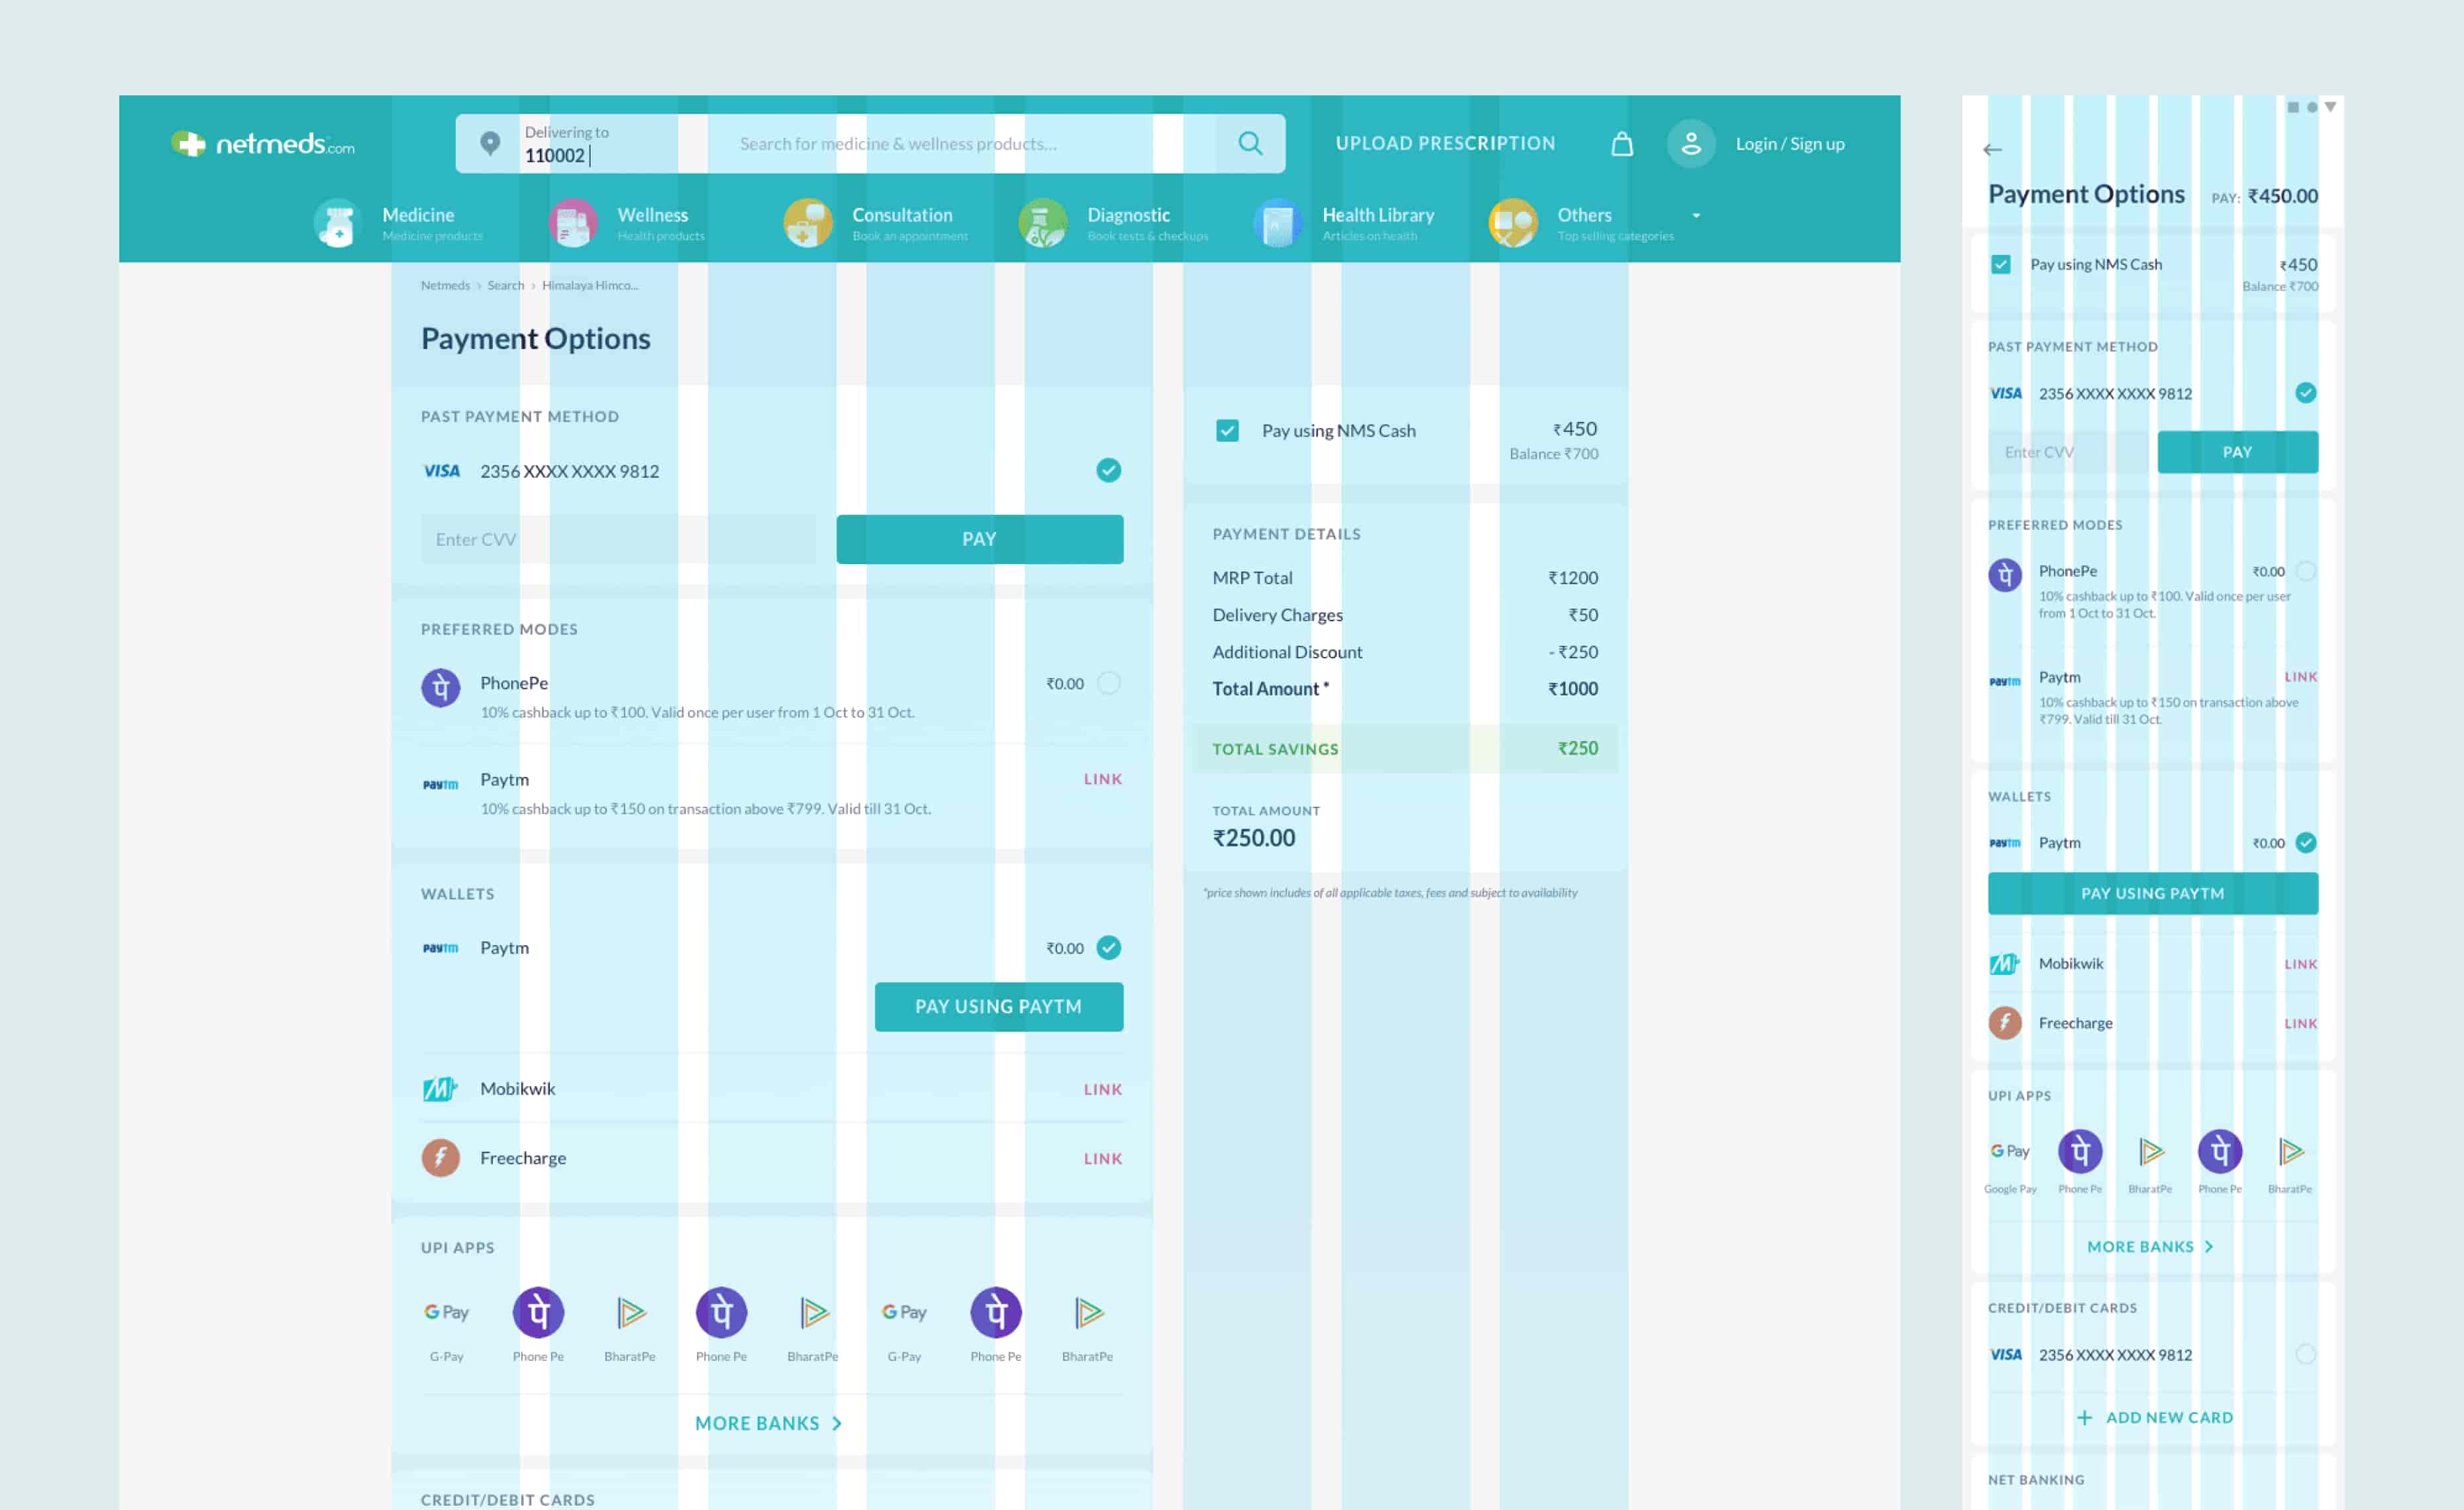Click the user profile avatar icon
The image size is (2464, 1510).
pyautogui.click(x=1690, y=144)
